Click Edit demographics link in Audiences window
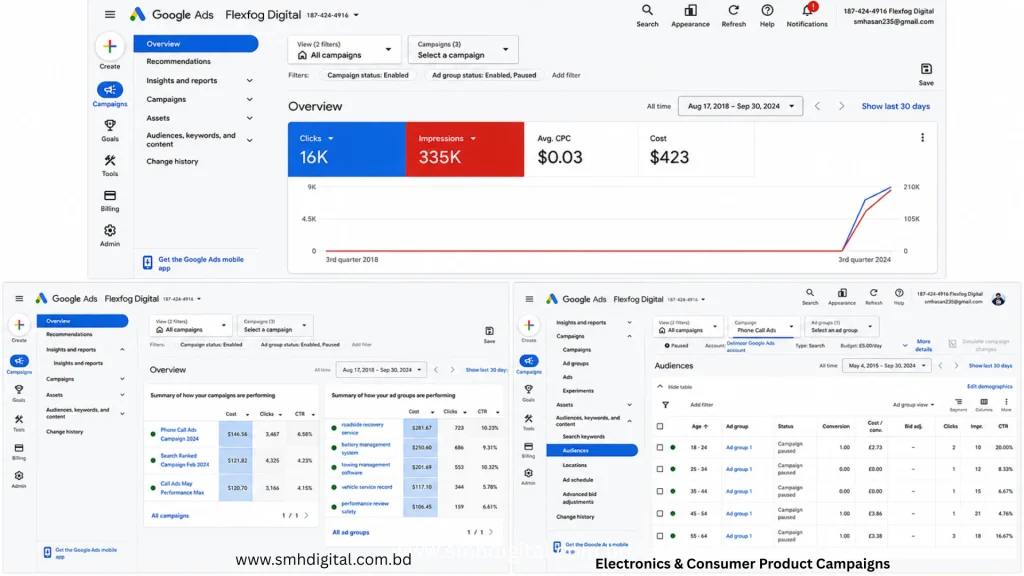This screenshot has height=576, width=1024. (x=989, y=387)
